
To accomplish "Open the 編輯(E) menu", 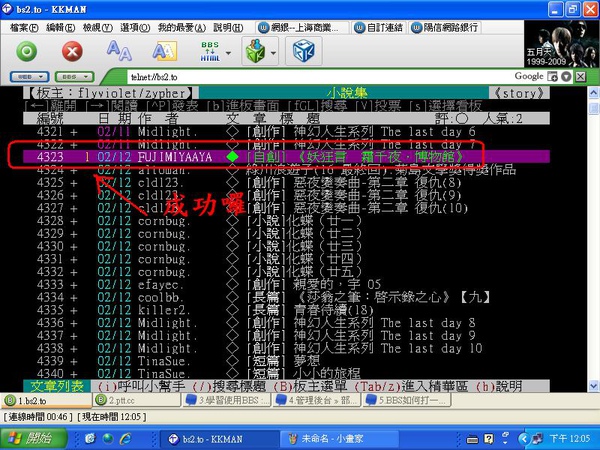I will coord(60,28).
